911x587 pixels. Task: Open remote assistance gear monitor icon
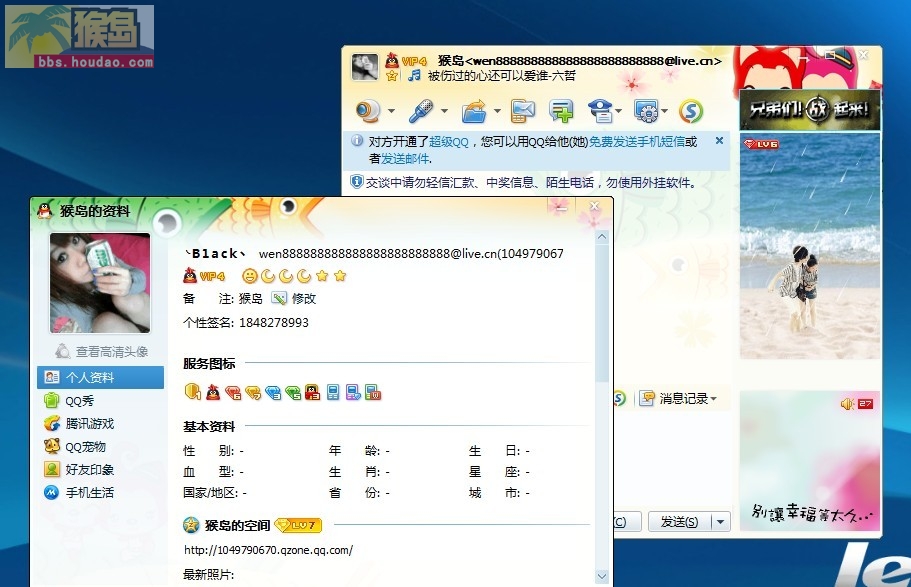[647, 110]
